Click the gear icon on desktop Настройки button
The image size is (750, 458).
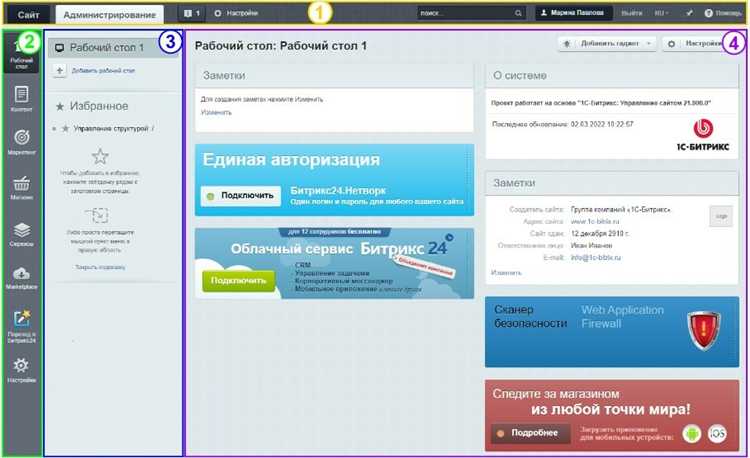click(x=671, y=44)
